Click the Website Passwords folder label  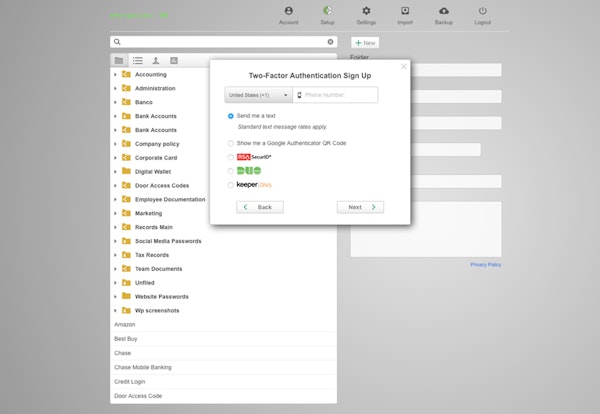click(161, 297)
